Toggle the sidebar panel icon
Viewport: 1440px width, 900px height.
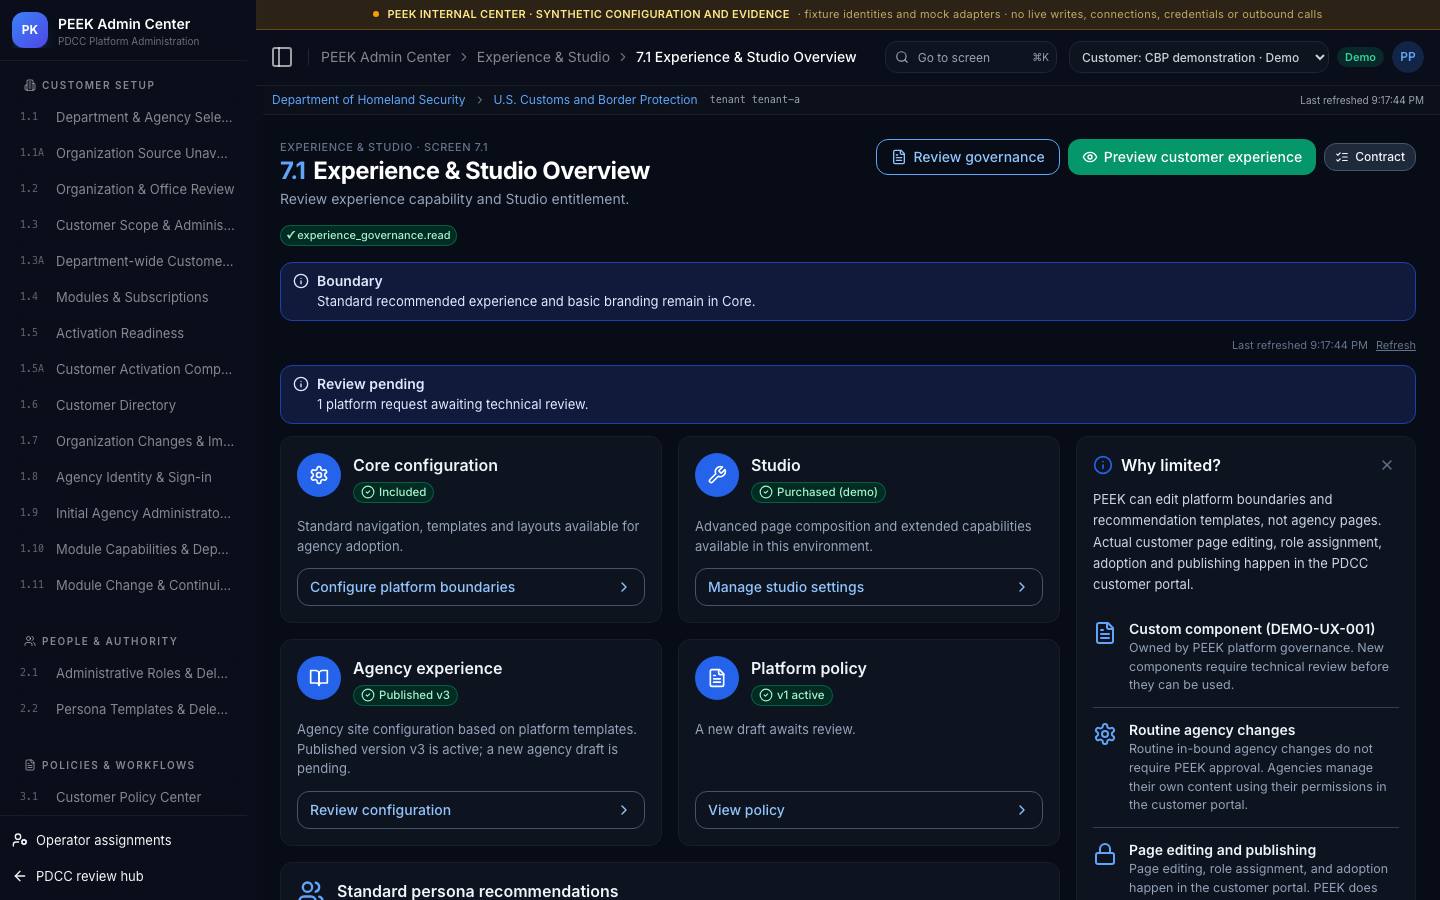click(282, 57)
